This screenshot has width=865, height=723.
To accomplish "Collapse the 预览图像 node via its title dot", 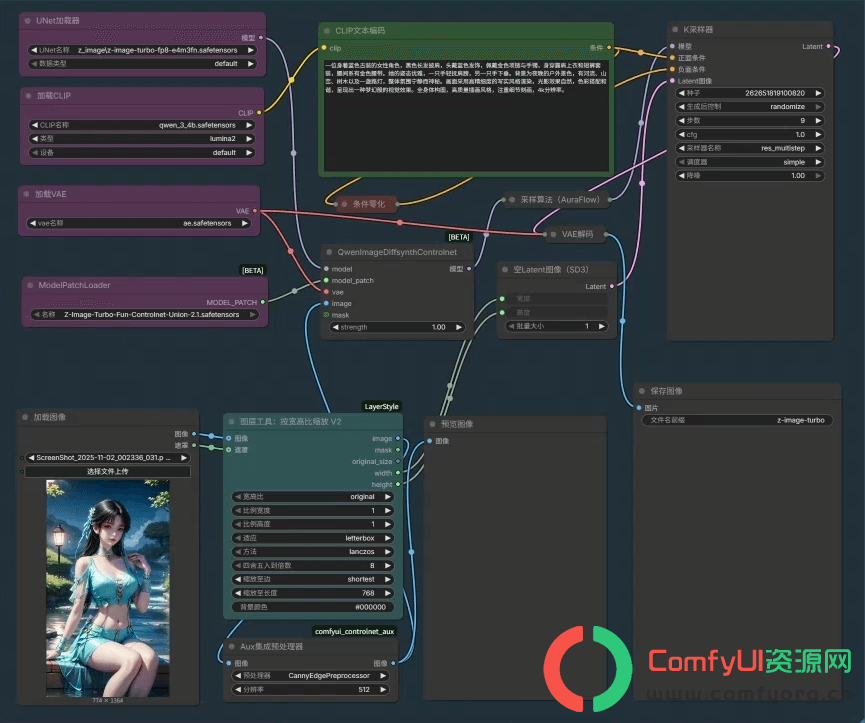I will [x=432, y=424].
